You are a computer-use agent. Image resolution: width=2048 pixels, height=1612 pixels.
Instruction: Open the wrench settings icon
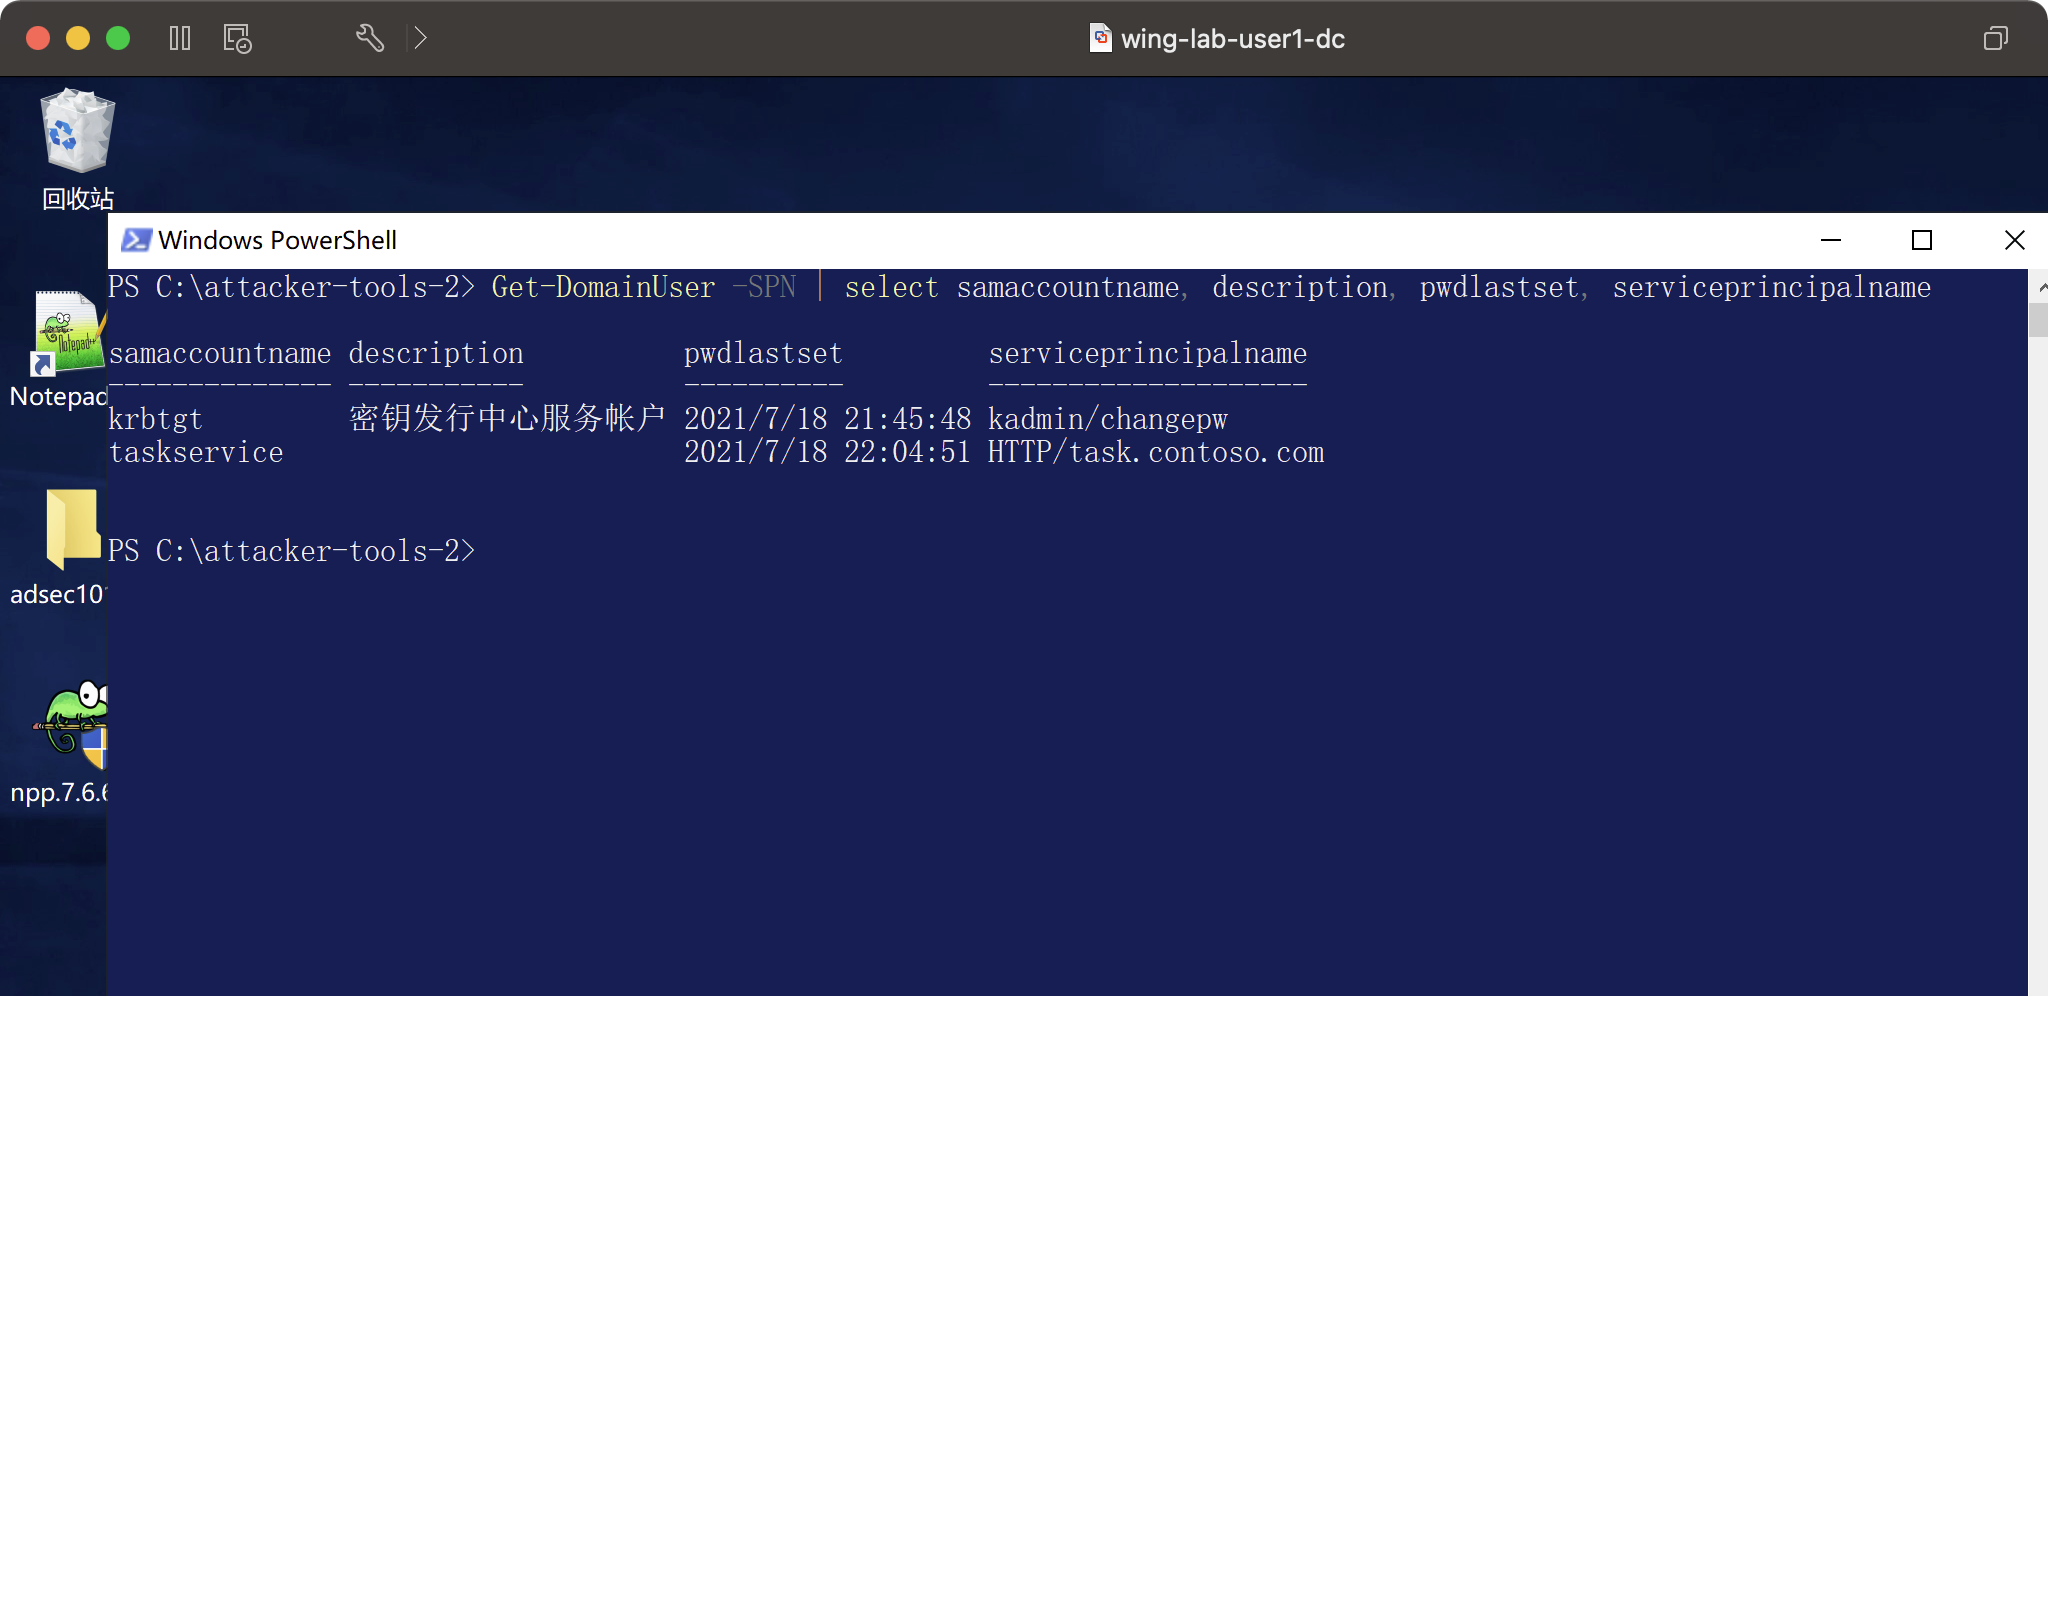370,38
